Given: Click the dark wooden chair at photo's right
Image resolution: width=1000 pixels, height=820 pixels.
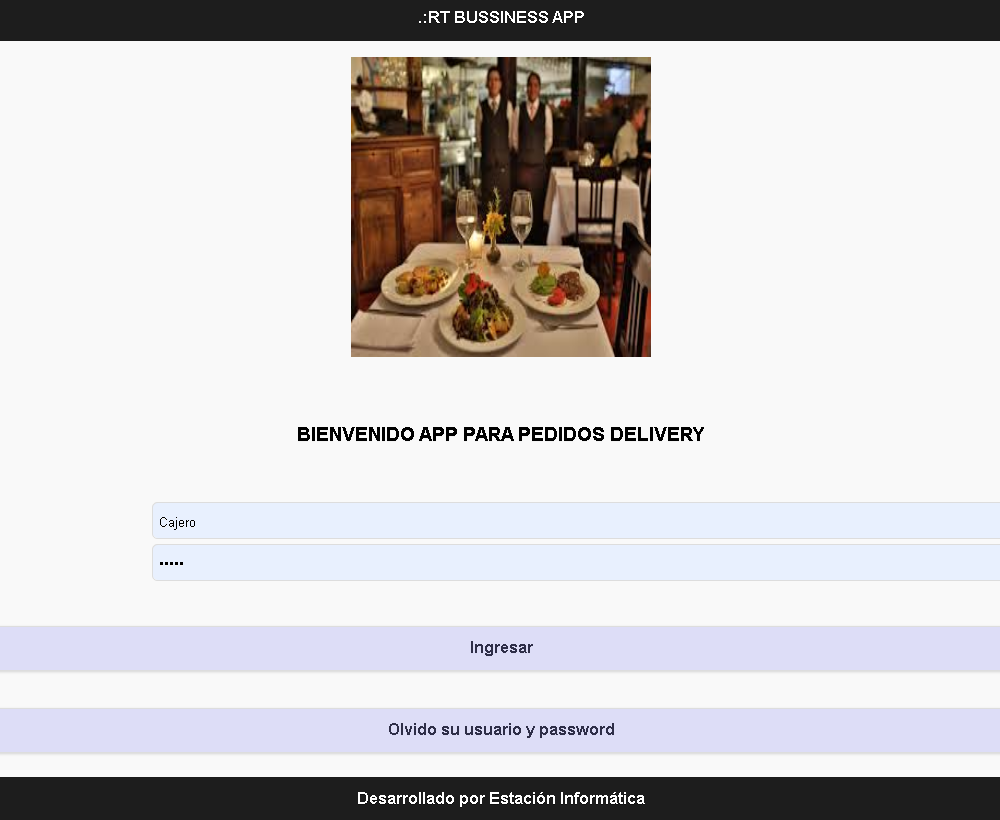Looking at the screenshot, I should (633, 285).
